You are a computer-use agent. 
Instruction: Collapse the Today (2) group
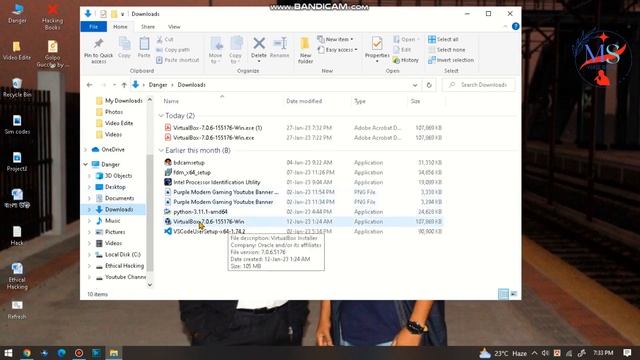pos(161,116)
